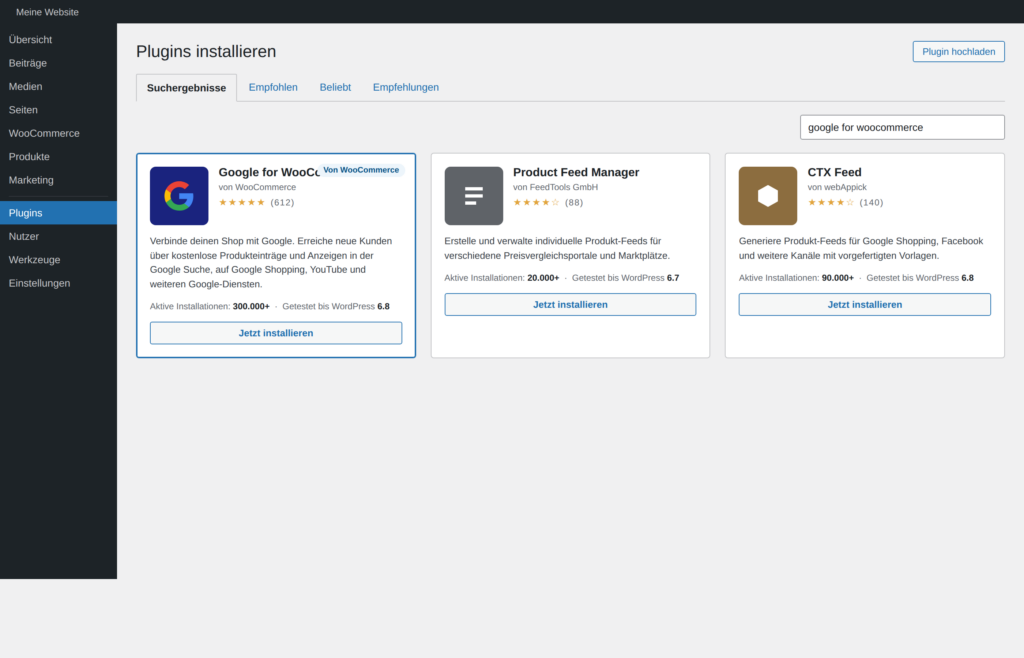Open the Beliebt tab
The image size is (1024, 658).
(x=335, y=87)
